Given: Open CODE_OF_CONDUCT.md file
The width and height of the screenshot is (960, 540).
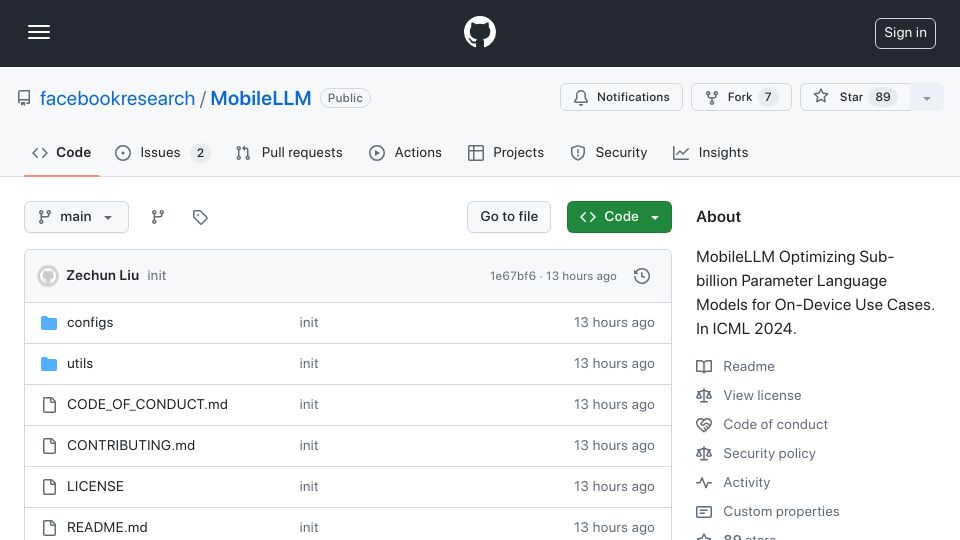Looking at the screenshot, I should [147, 405].
